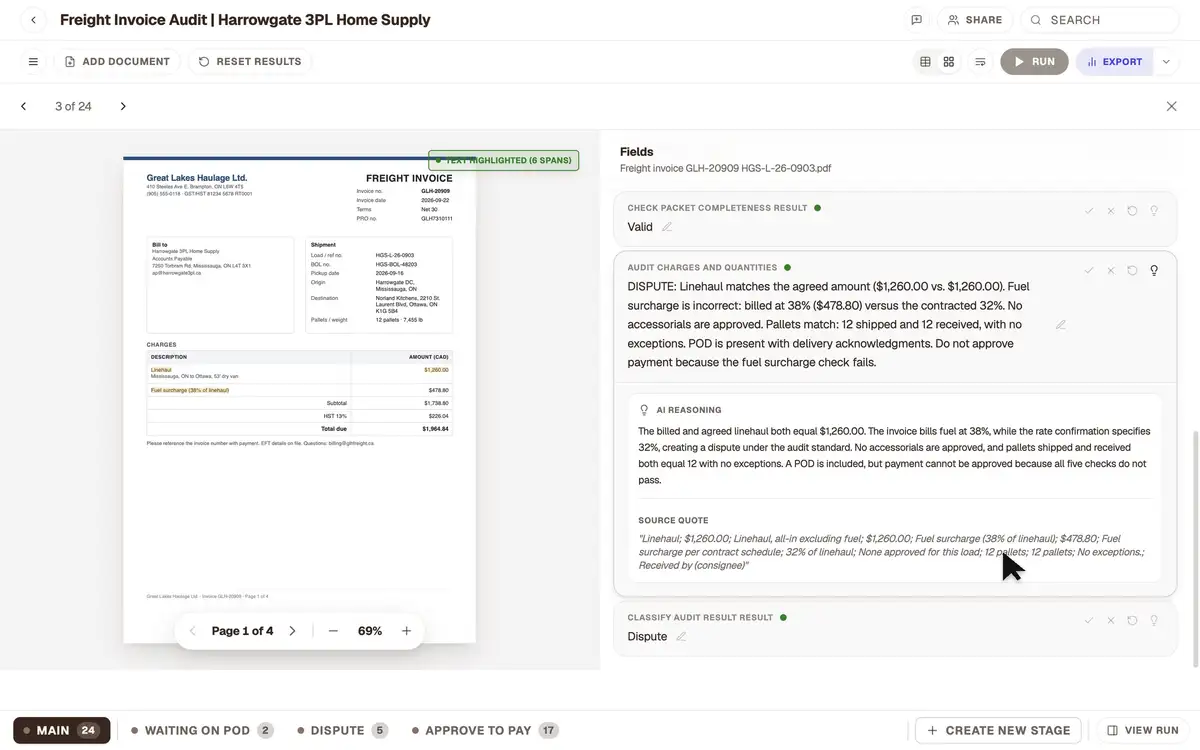Toggle the hamburger sidebar menu icon
1200x750 pixels.
pos(33,62)
